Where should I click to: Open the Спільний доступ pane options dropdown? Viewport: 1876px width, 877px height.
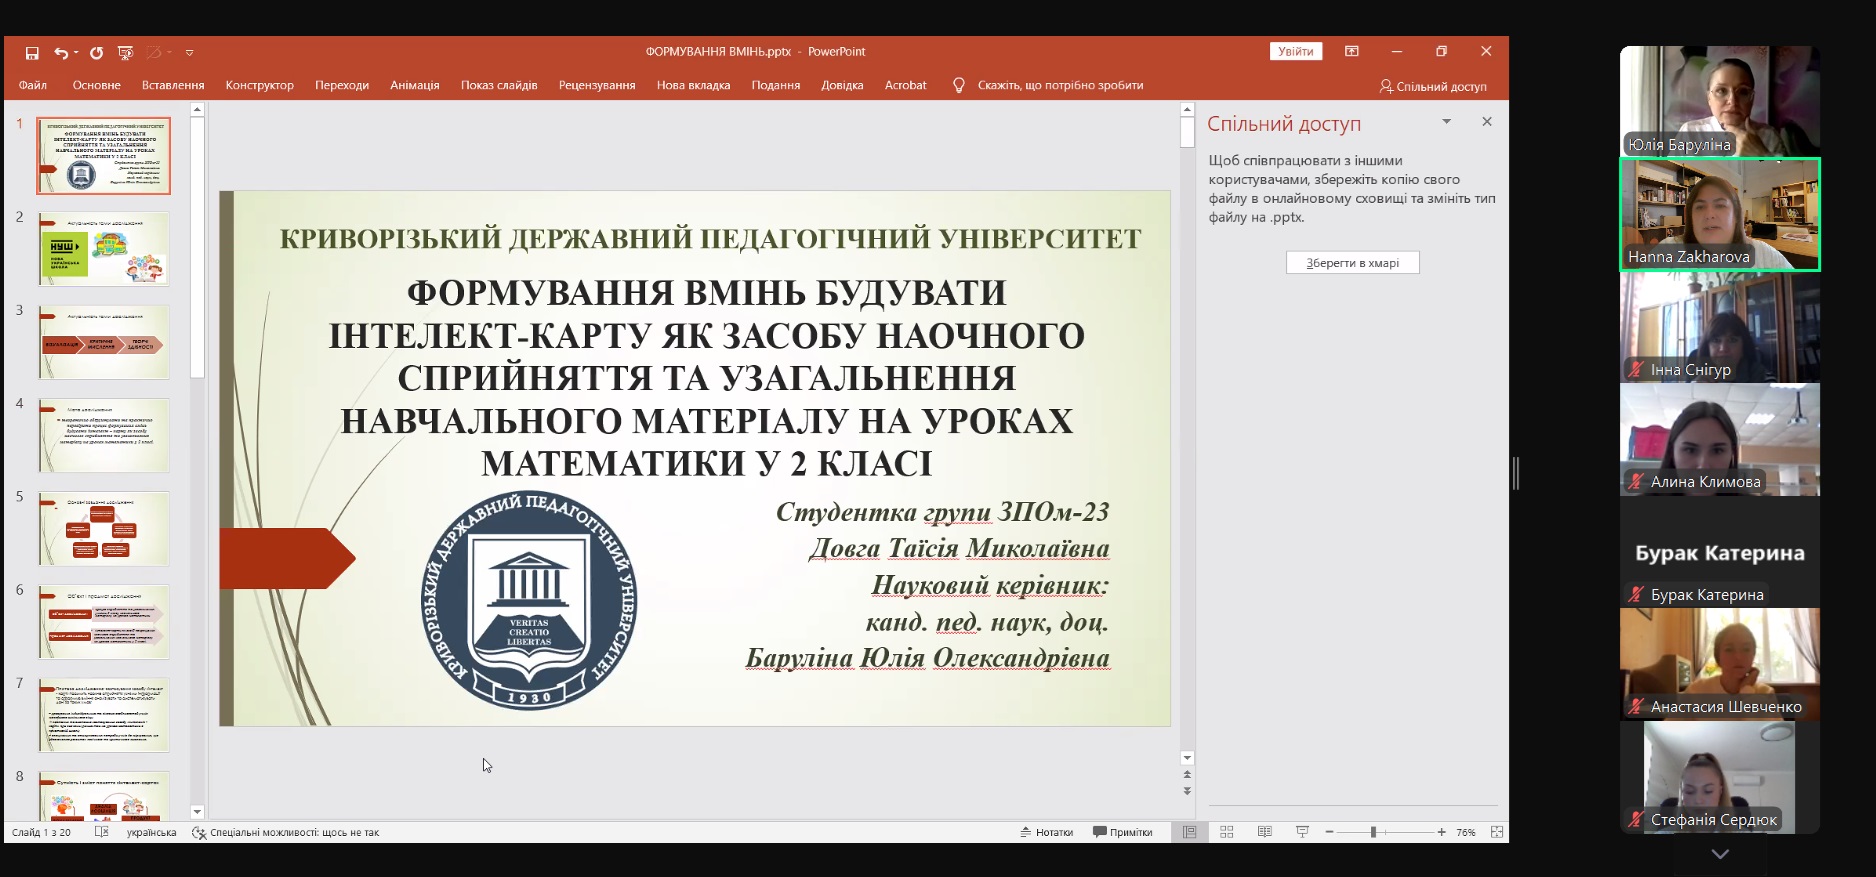pyautogui.click(x=1446, y=122)
